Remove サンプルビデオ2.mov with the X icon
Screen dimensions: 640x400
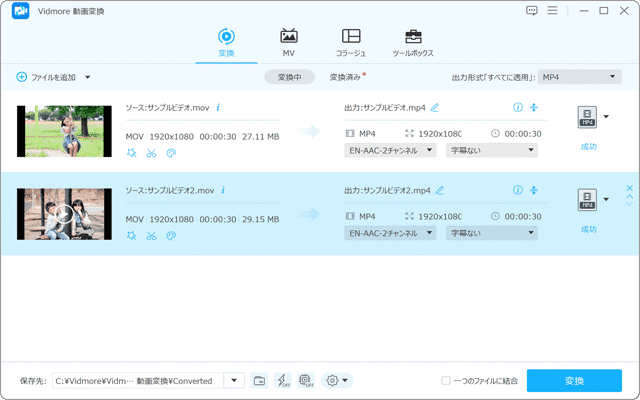pos(629,188)
